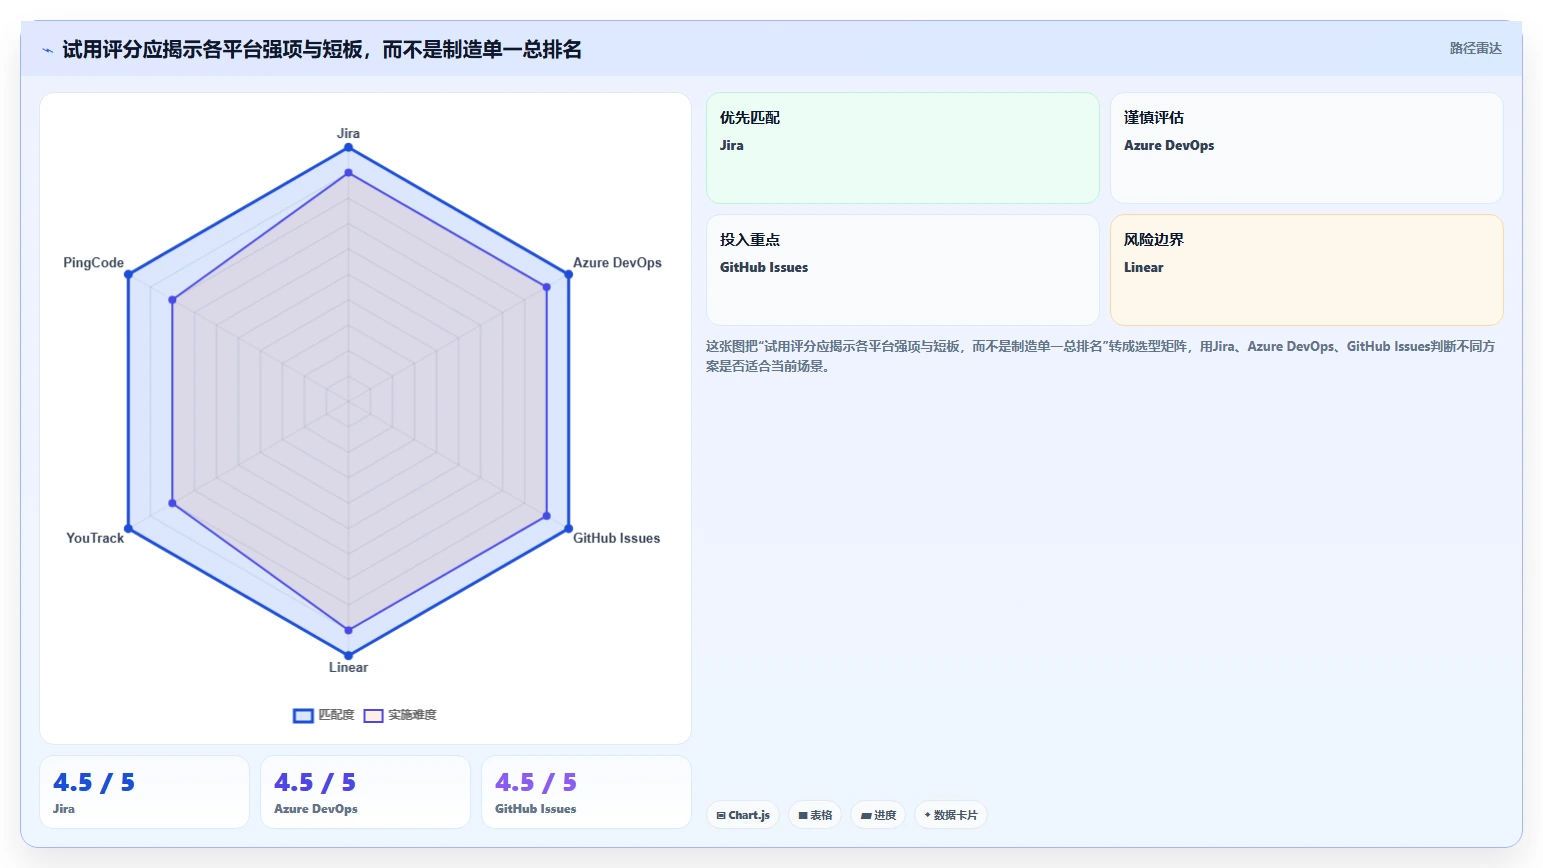
Task: Click the outer data point at Jira vertex
Action: point(348,147)
